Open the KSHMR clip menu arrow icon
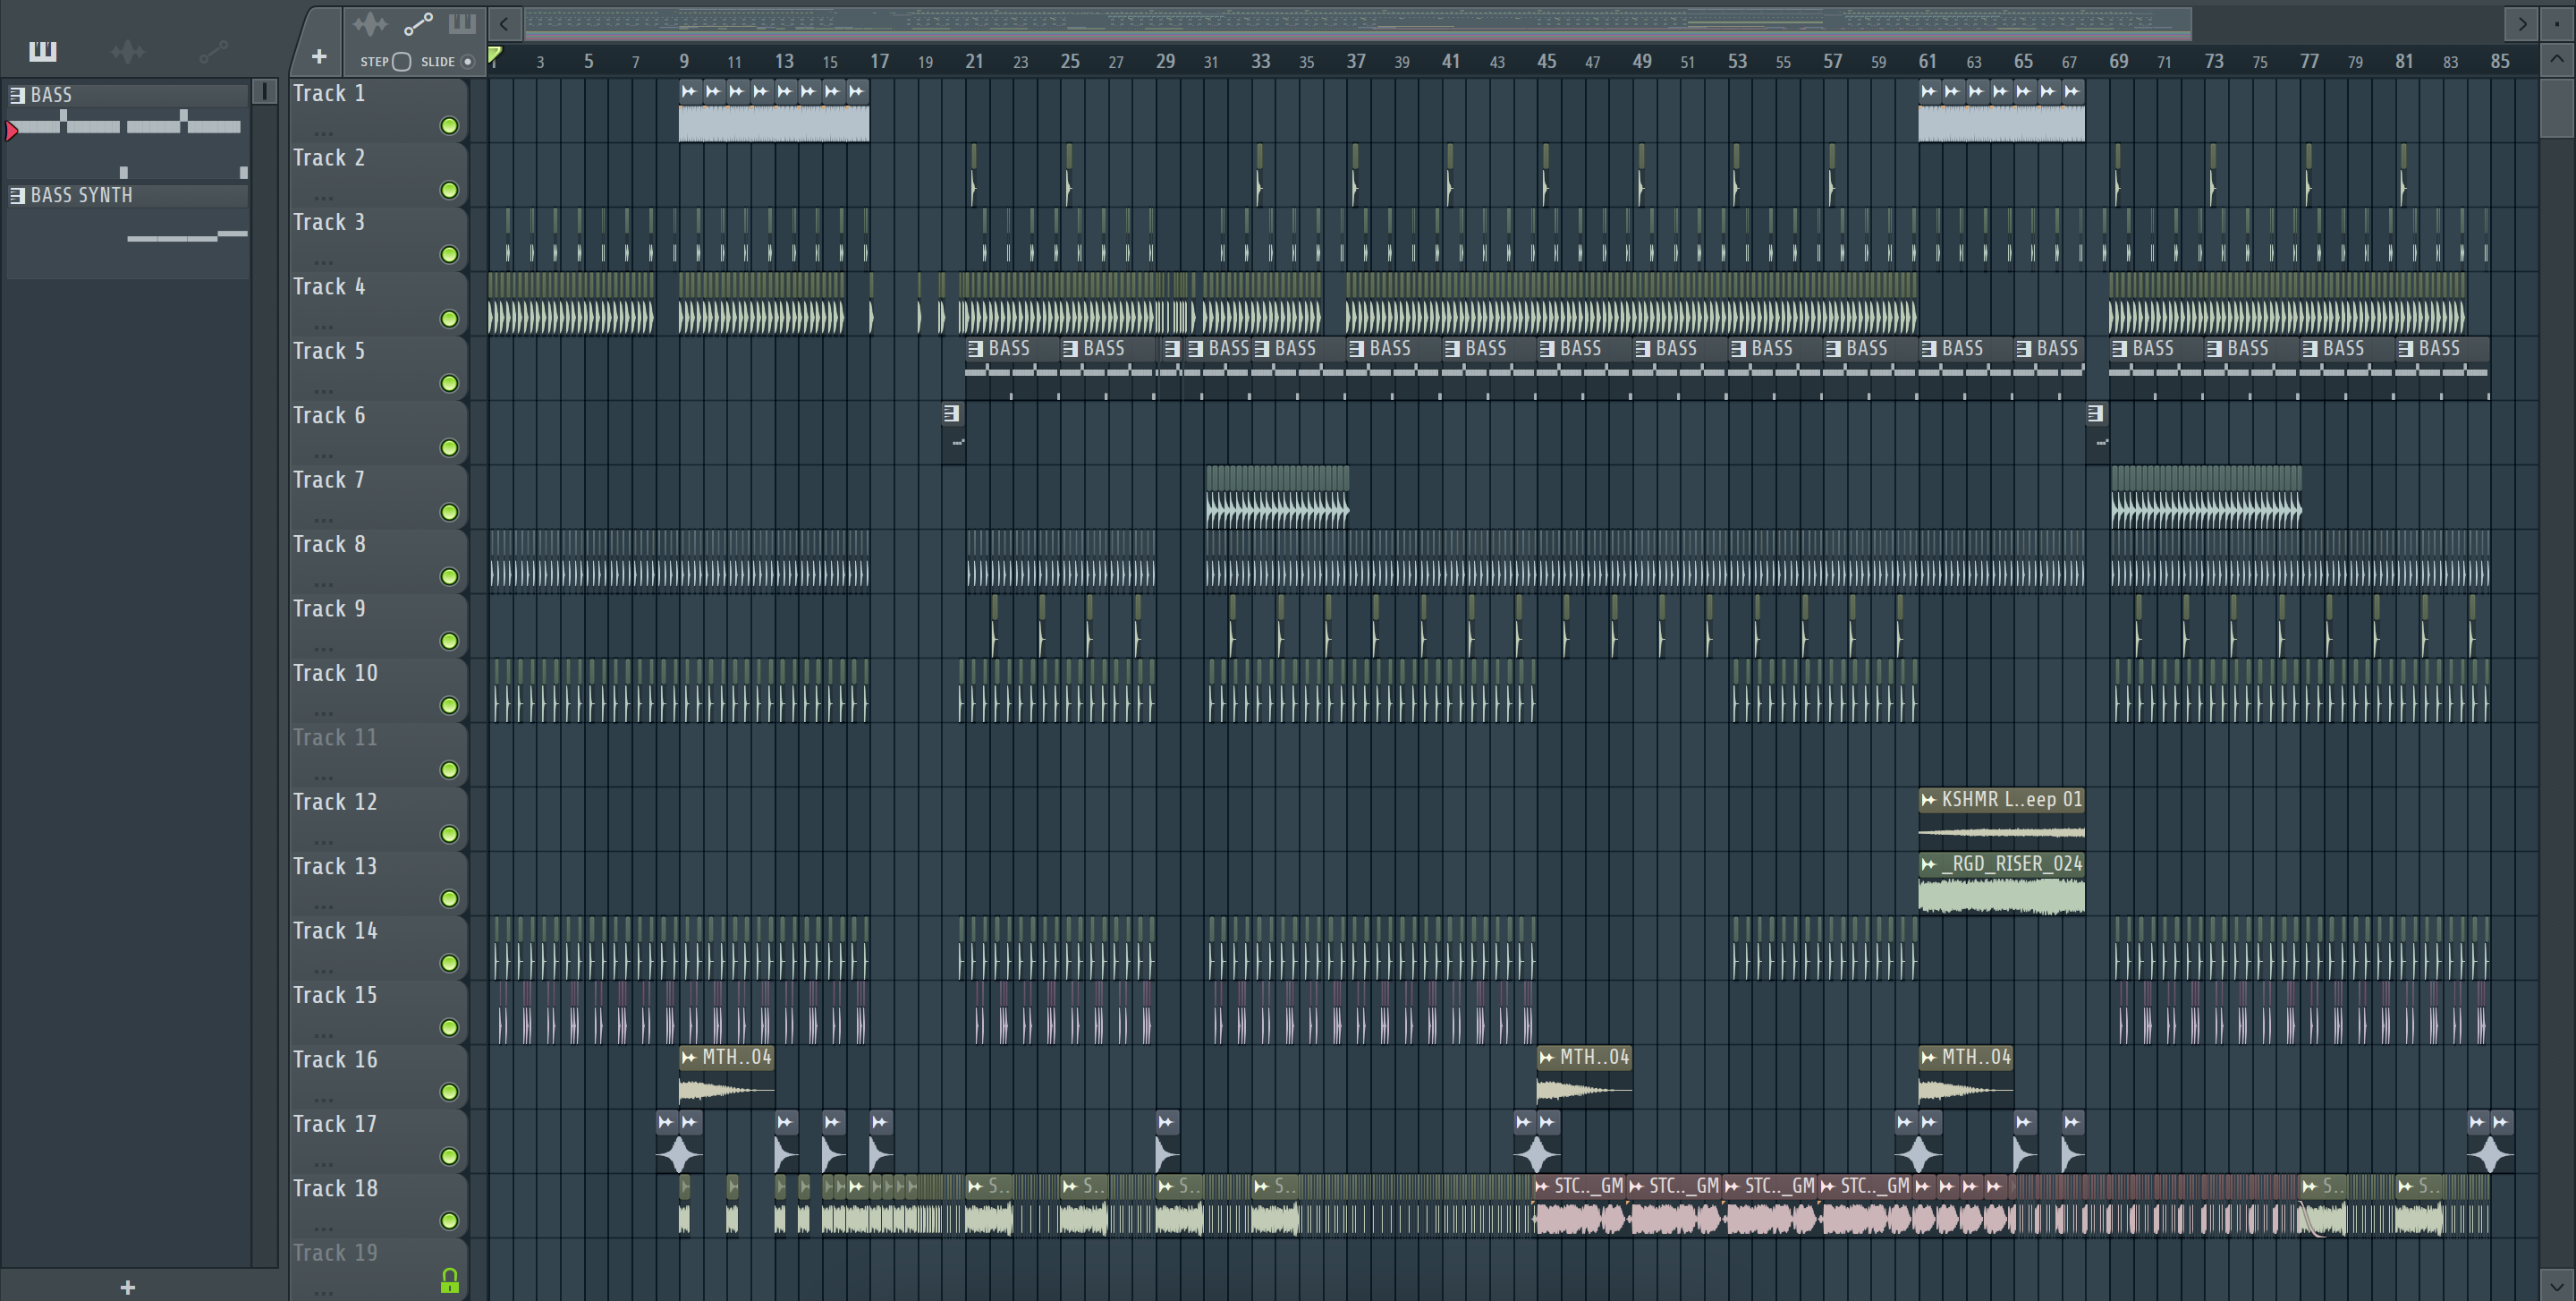Viewport: 2576px width, 1301px height. [x=1929, y=800]
